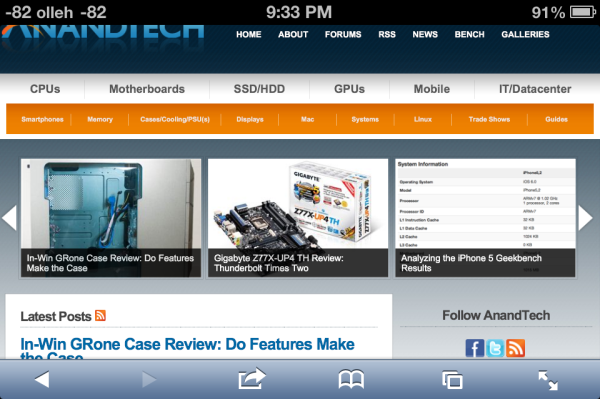Tap the Safari back arrow button
Viewport: 600px width, 399px height.
click(x=42, y=380)
